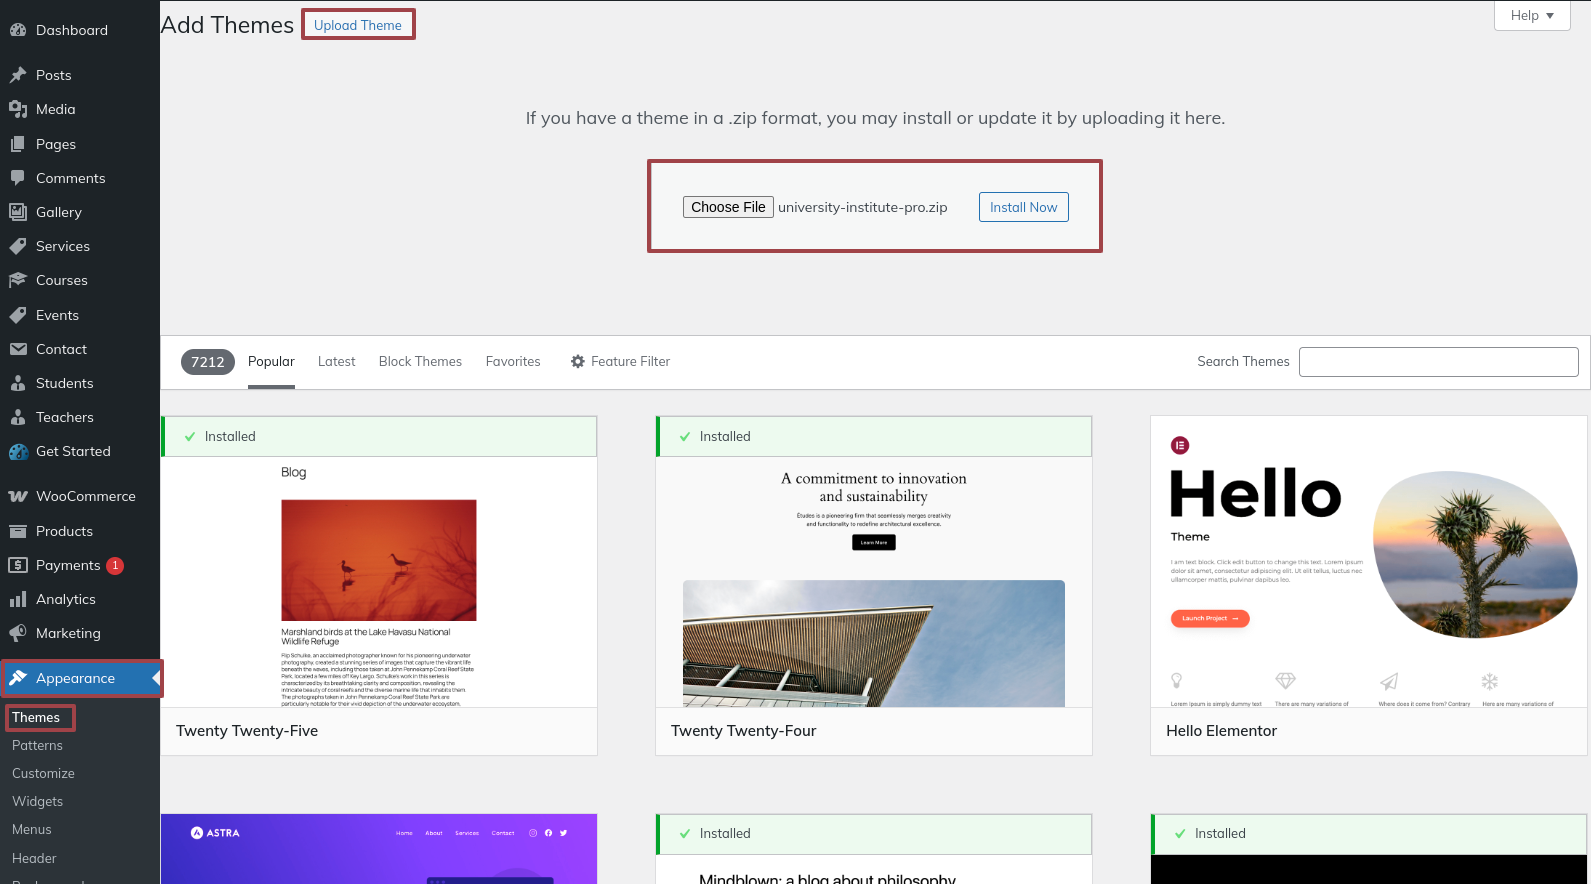
Task: Open Widgets submenu item
Action: pyautogui.click(x=37, y=801)
